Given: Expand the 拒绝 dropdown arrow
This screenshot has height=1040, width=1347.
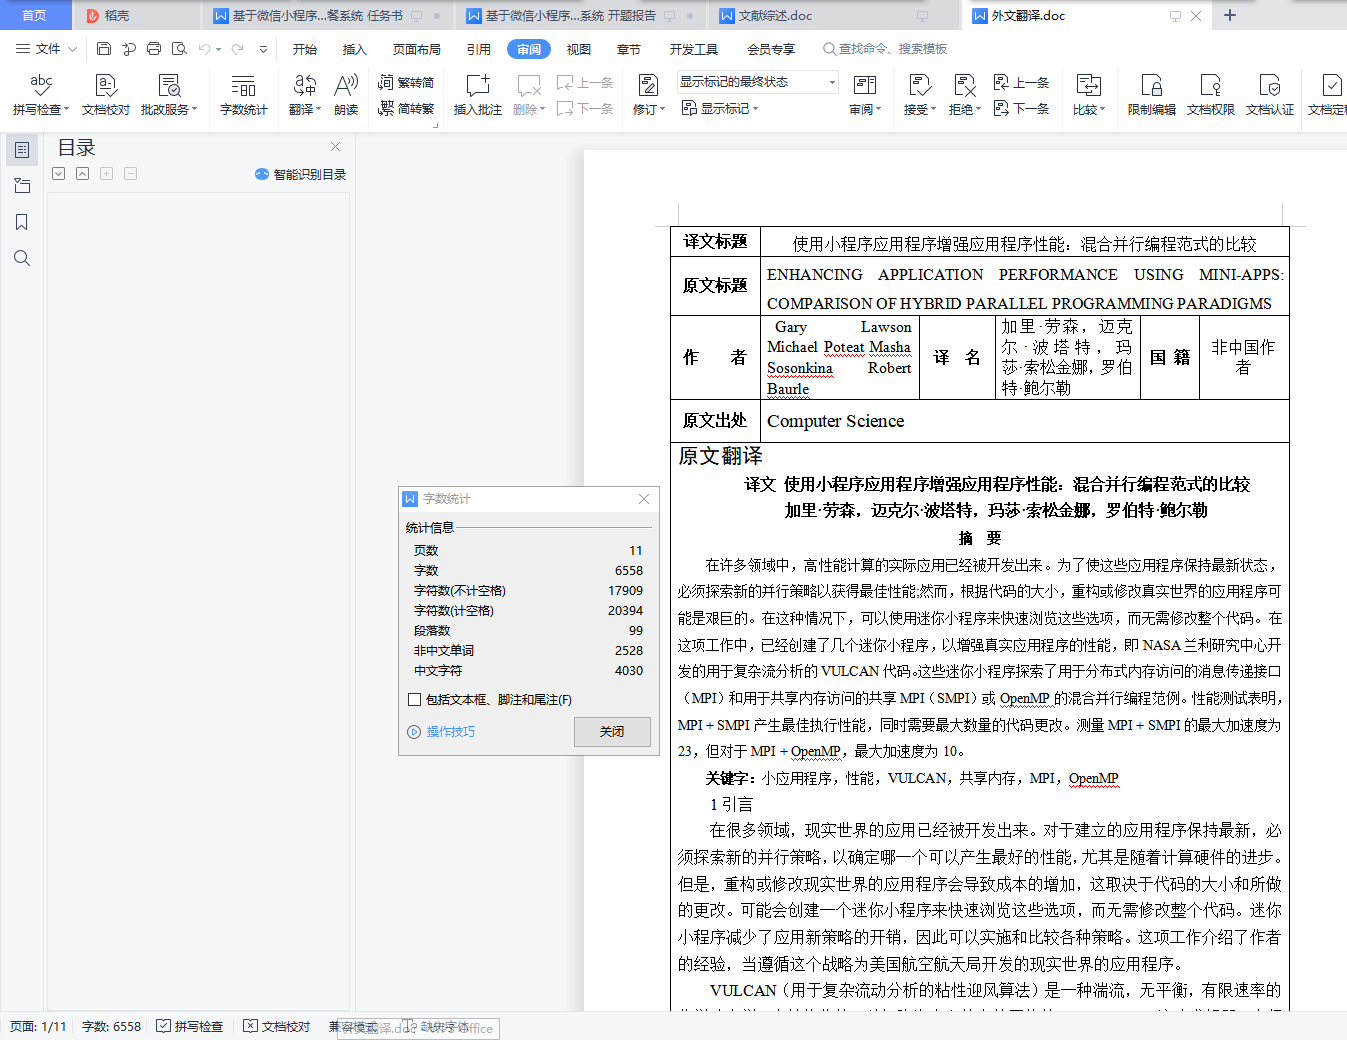Looking at the screenshot, I should click(x=978, y=110).
